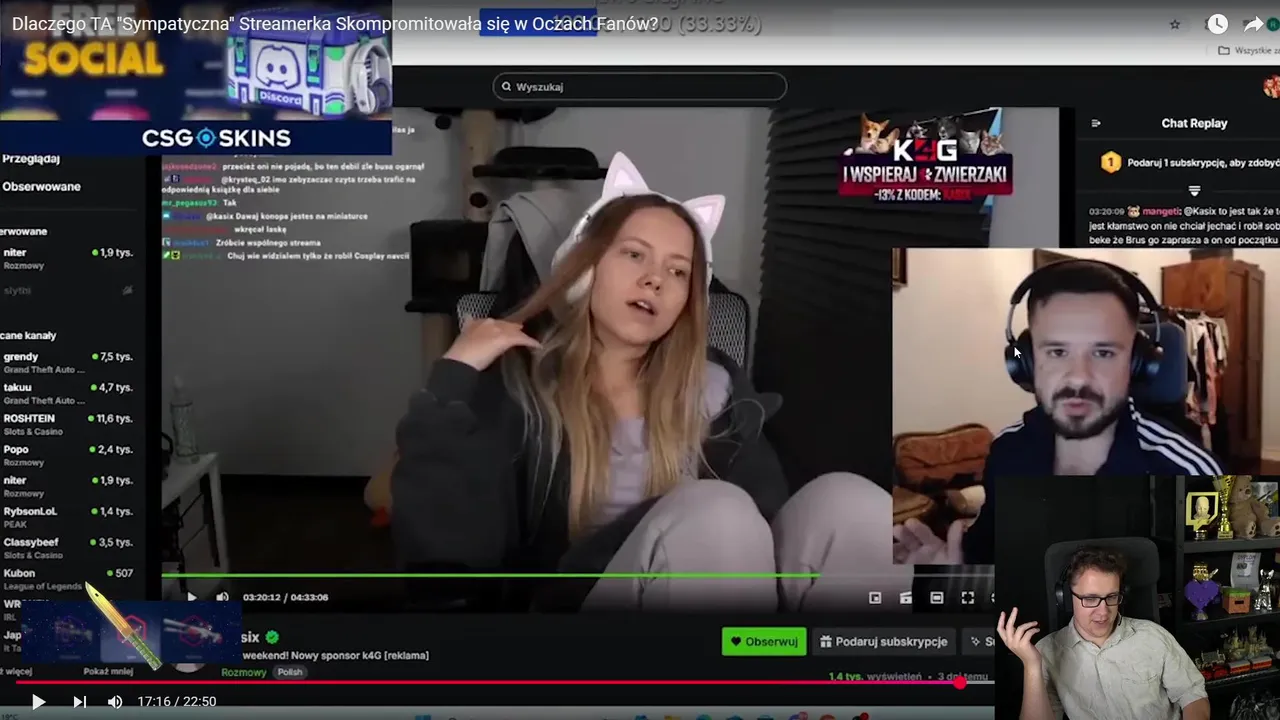Image resolution: width=1280 pixels, height=720 pixels.
Task: Click mangeti's chat username
Action: coord(1161,212)
